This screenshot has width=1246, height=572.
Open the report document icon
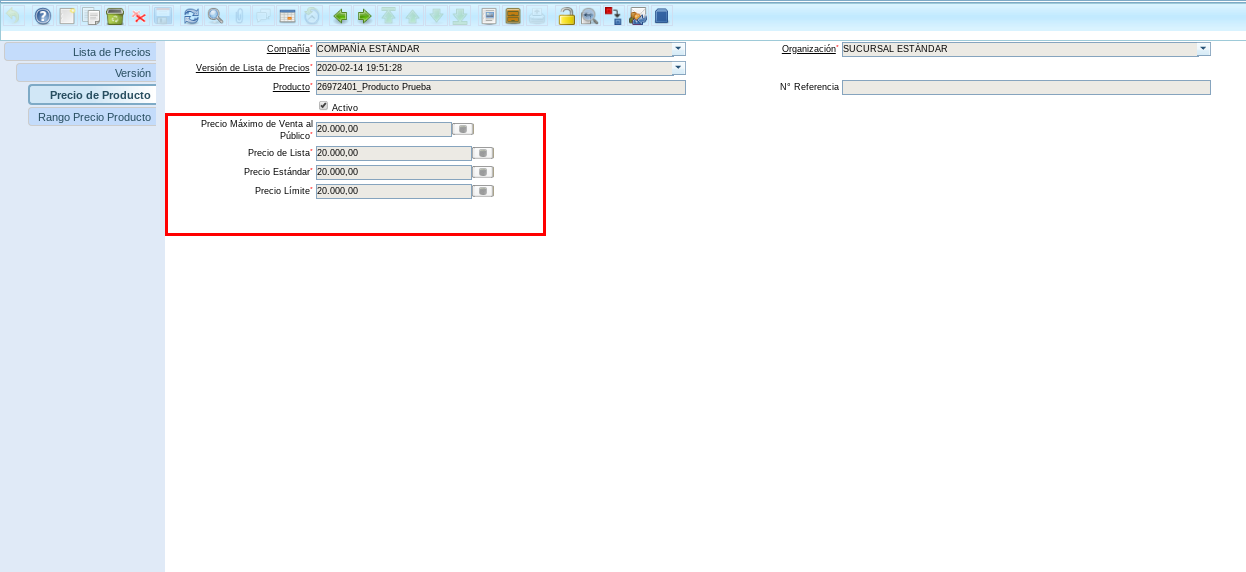click(x=489, y=16)
